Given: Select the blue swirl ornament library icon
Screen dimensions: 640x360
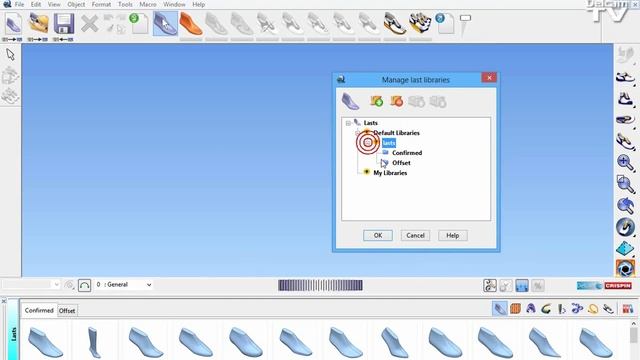Looking at the screenshot, I should [577, 309].
